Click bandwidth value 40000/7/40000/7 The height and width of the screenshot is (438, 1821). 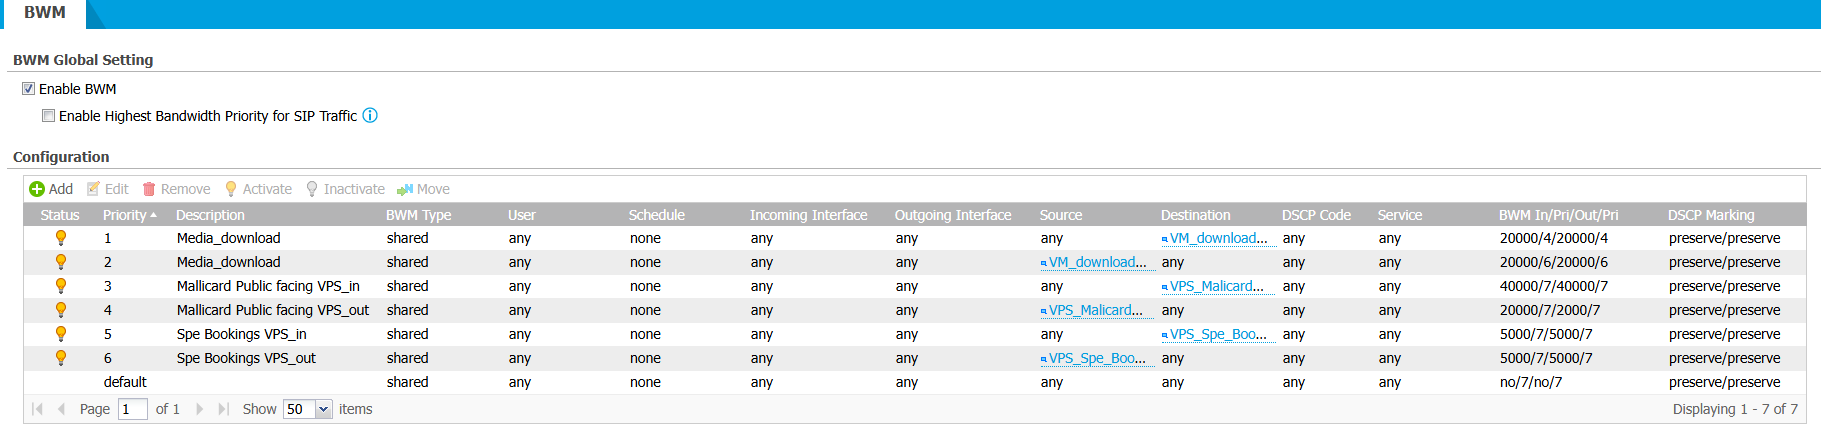click(1554, 286)
